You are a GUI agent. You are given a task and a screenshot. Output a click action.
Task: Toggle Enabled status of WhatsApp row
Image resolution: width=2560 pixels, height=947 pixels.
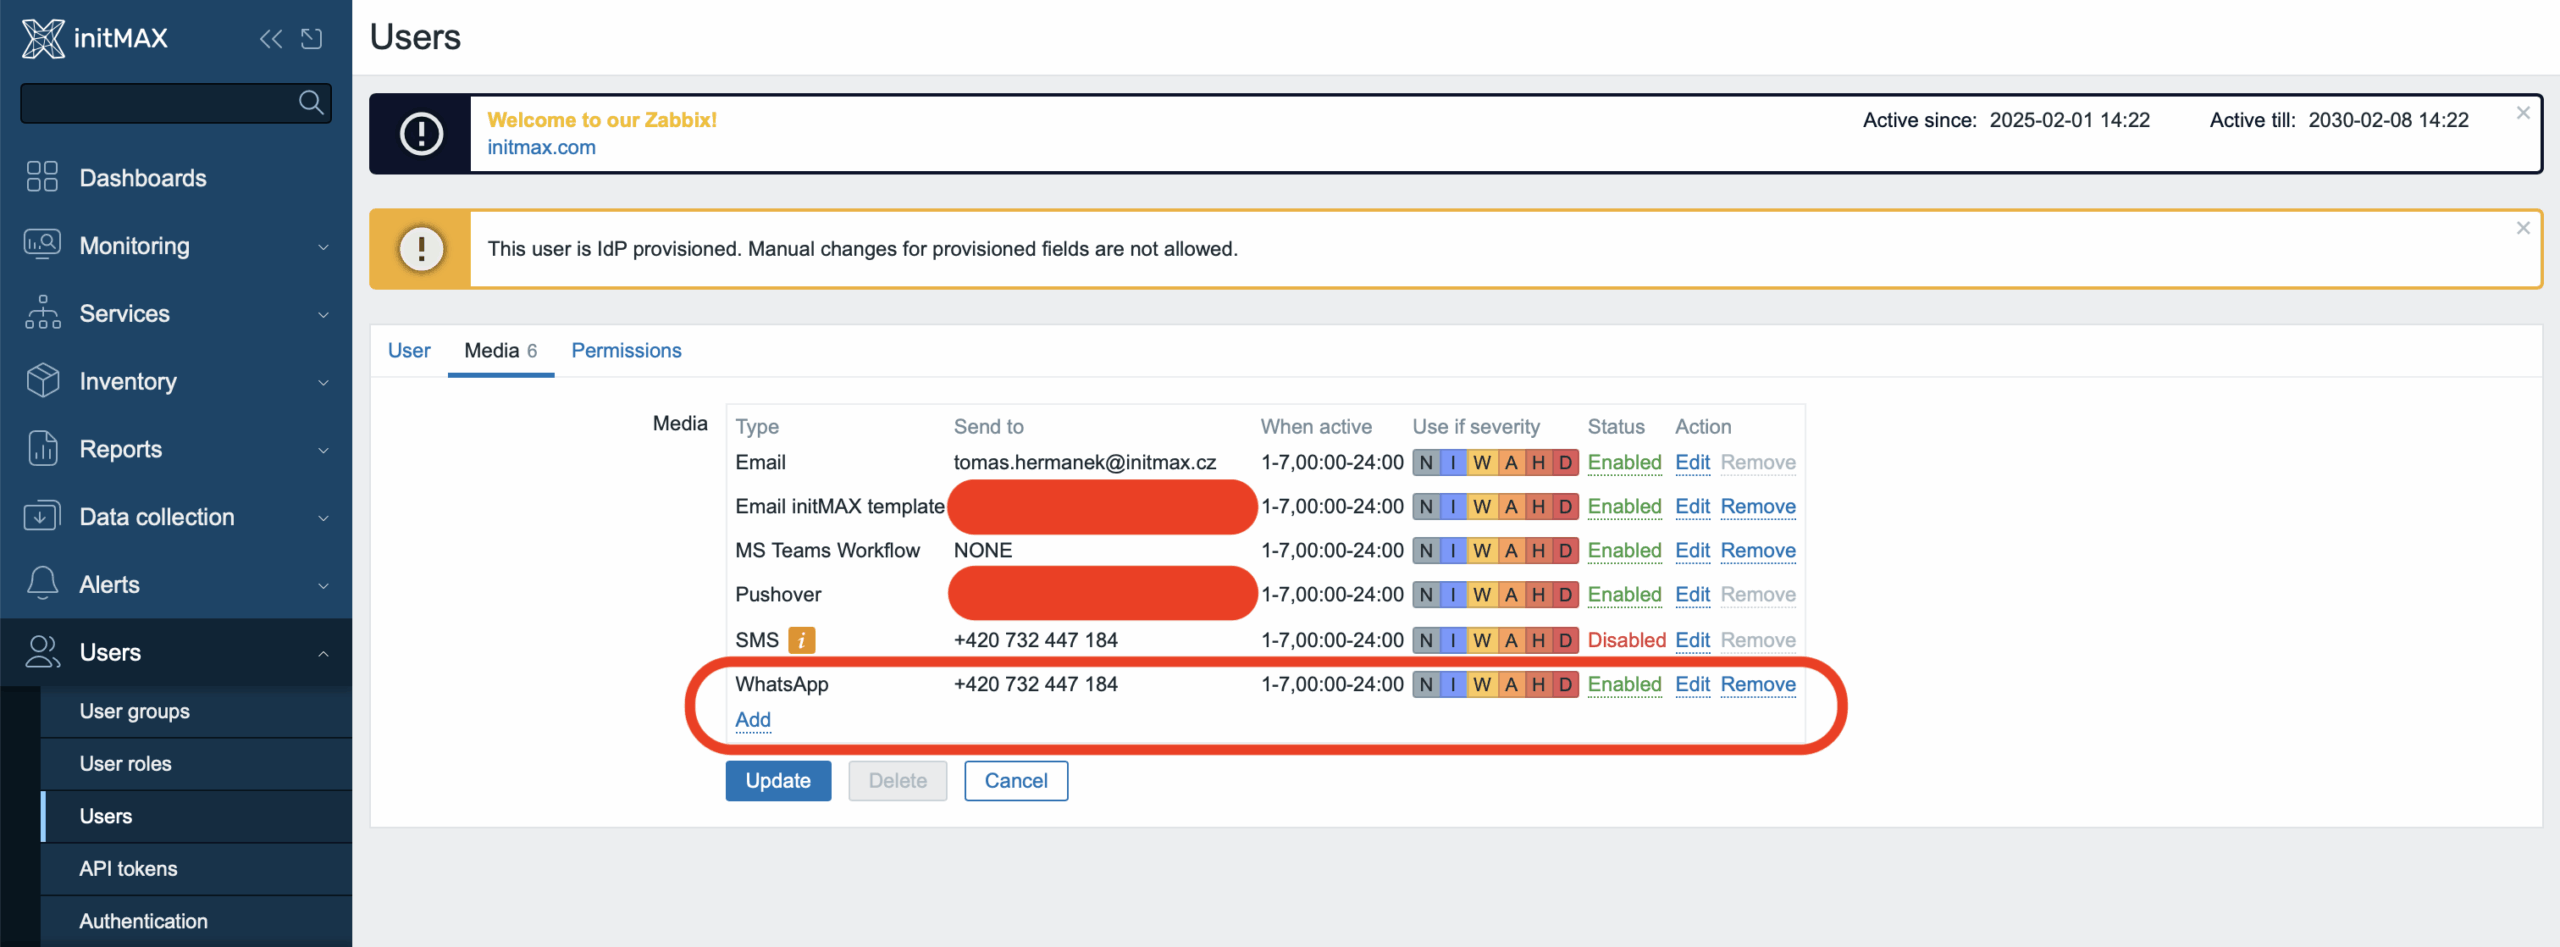pyautogui.click(x=1624, y=684)
